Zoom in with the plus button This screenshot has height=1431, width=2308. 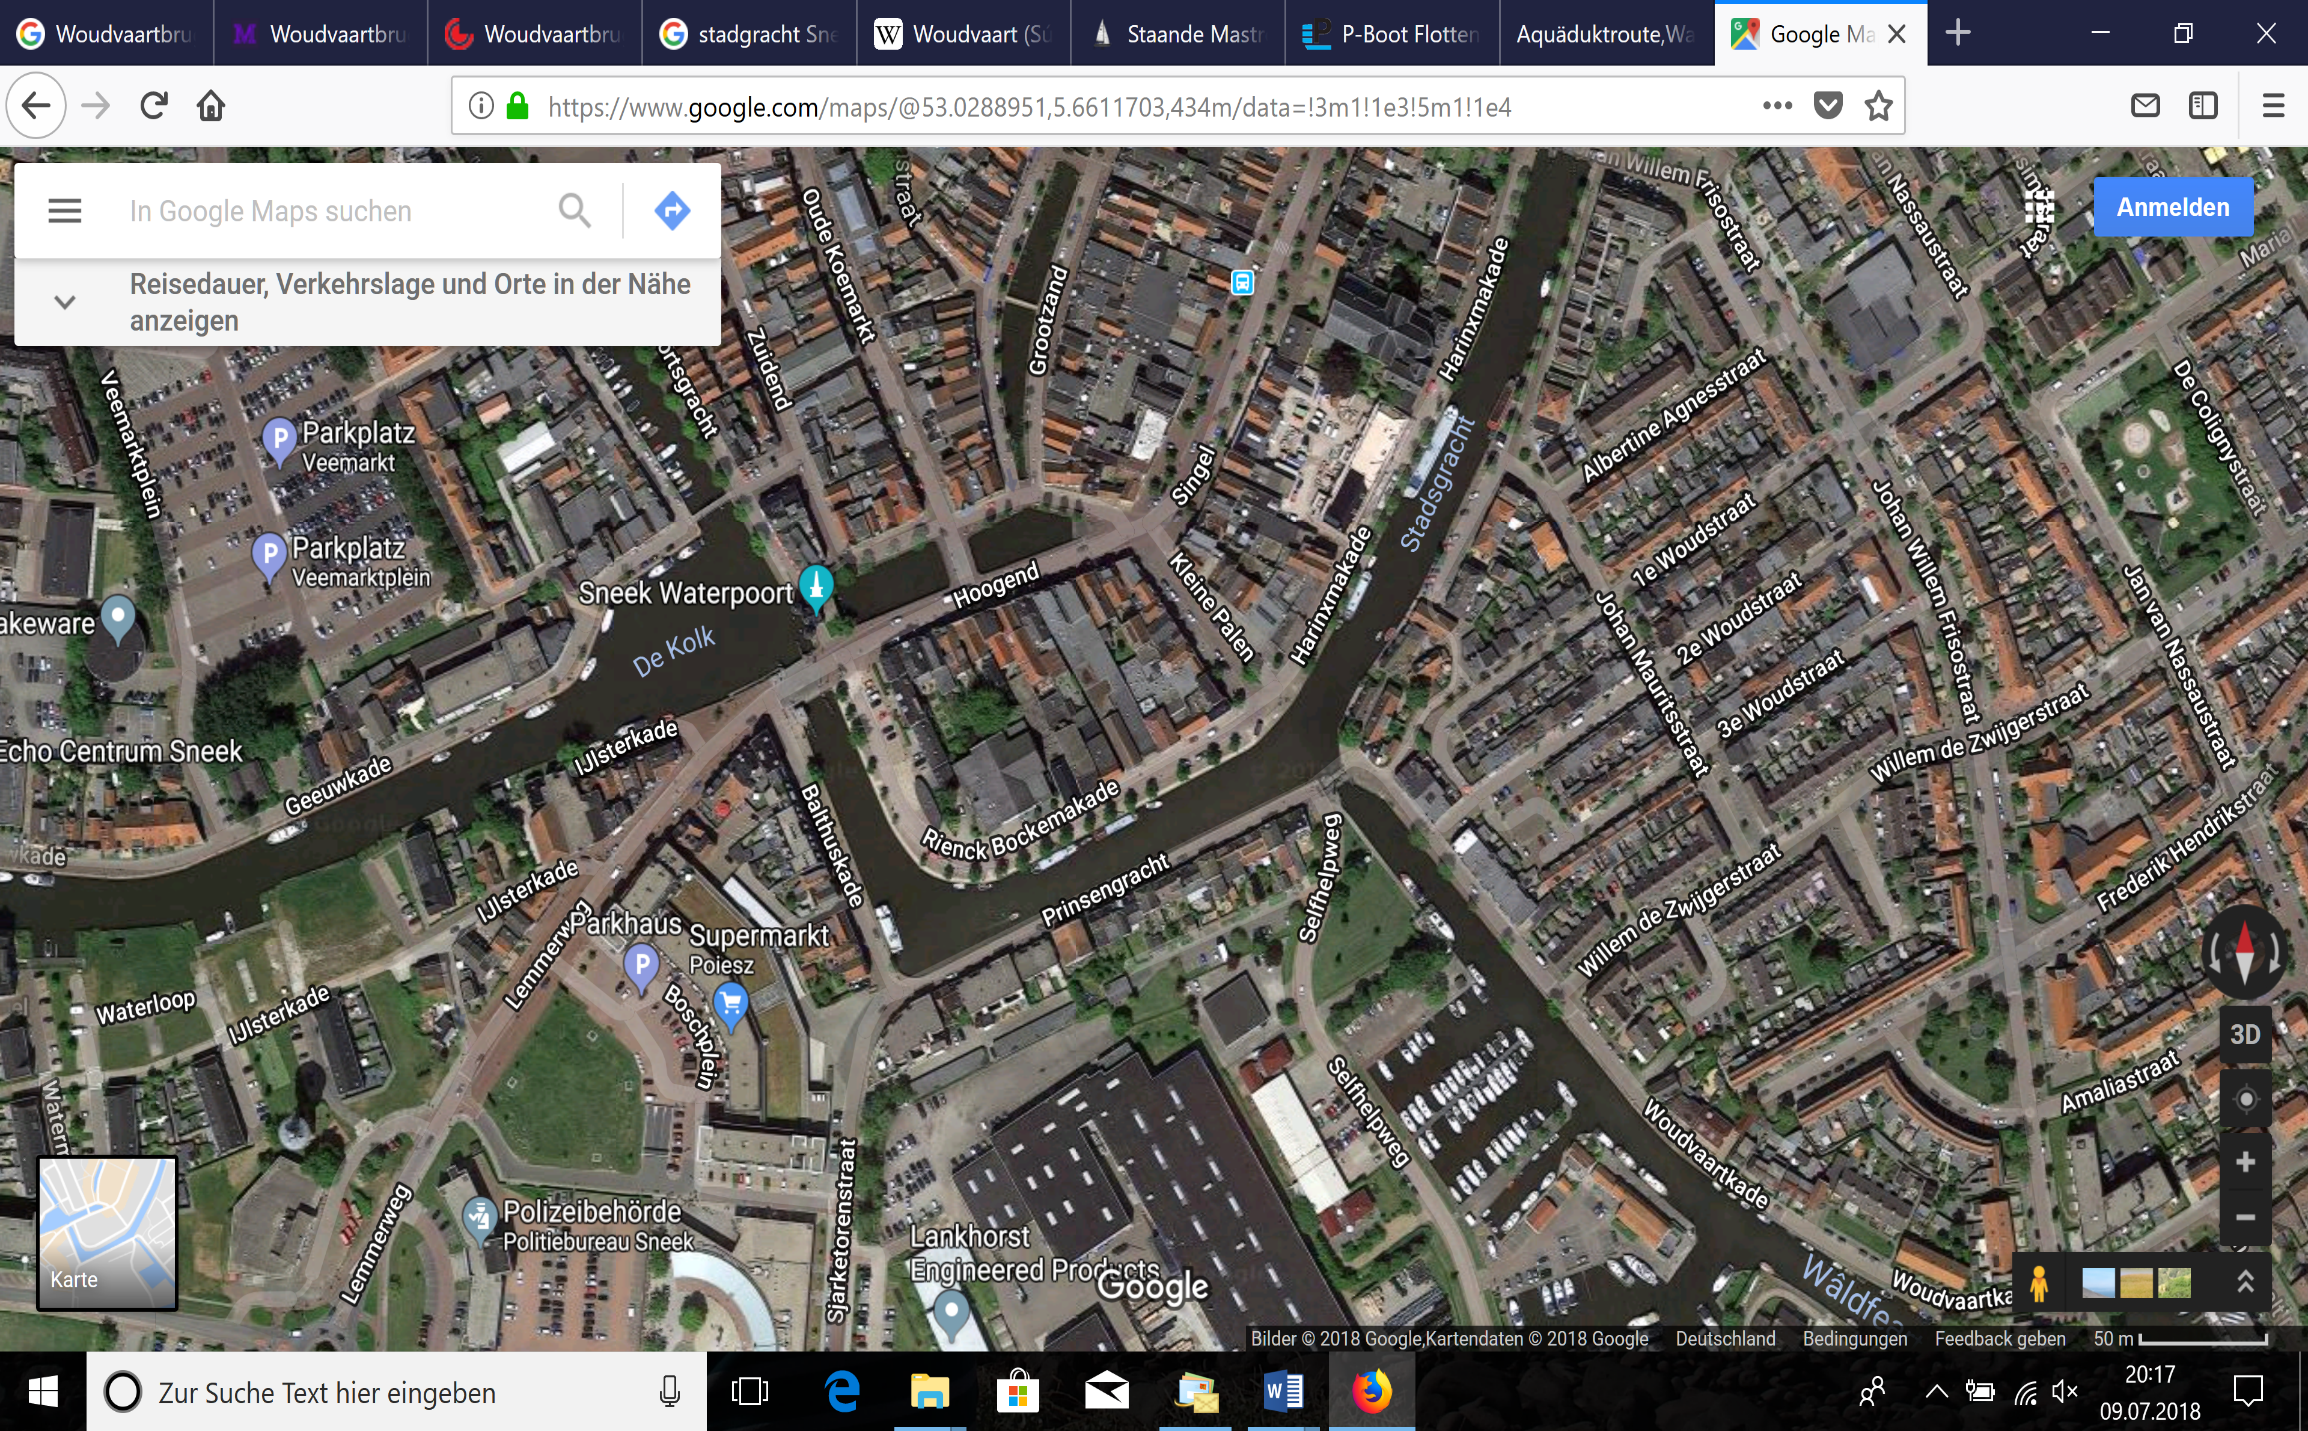(x=2245, y=1162)
